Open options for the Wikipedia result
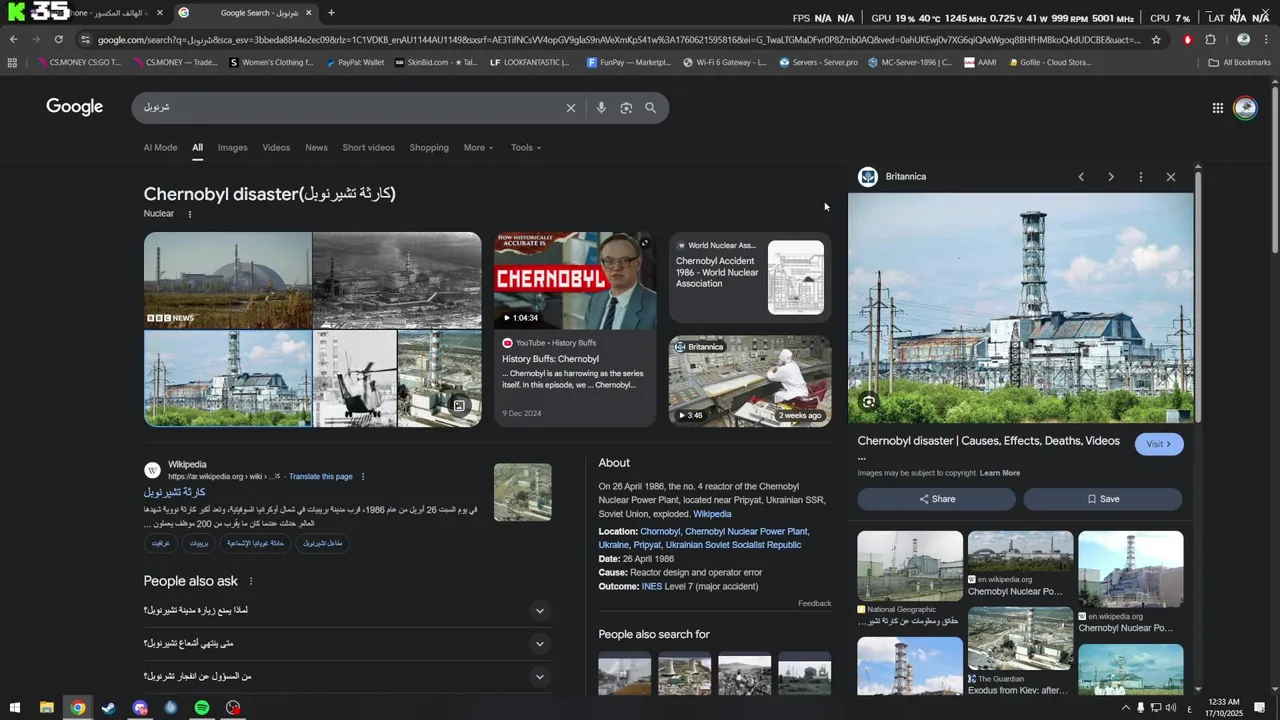The width and height of the screenshot is (1280, 720). 363,477
